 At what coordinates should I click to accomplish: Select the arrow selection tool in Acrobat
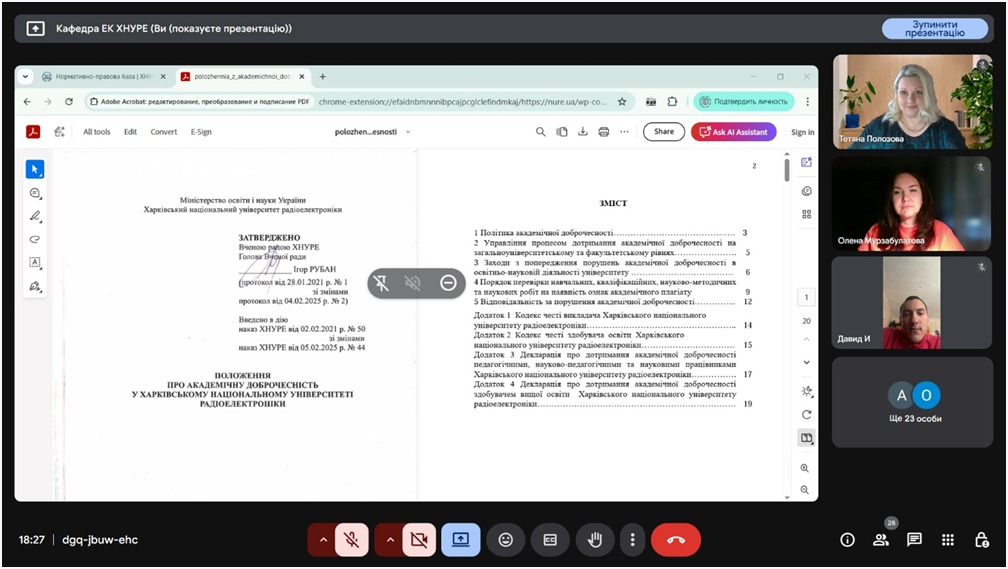pos(35,169)
